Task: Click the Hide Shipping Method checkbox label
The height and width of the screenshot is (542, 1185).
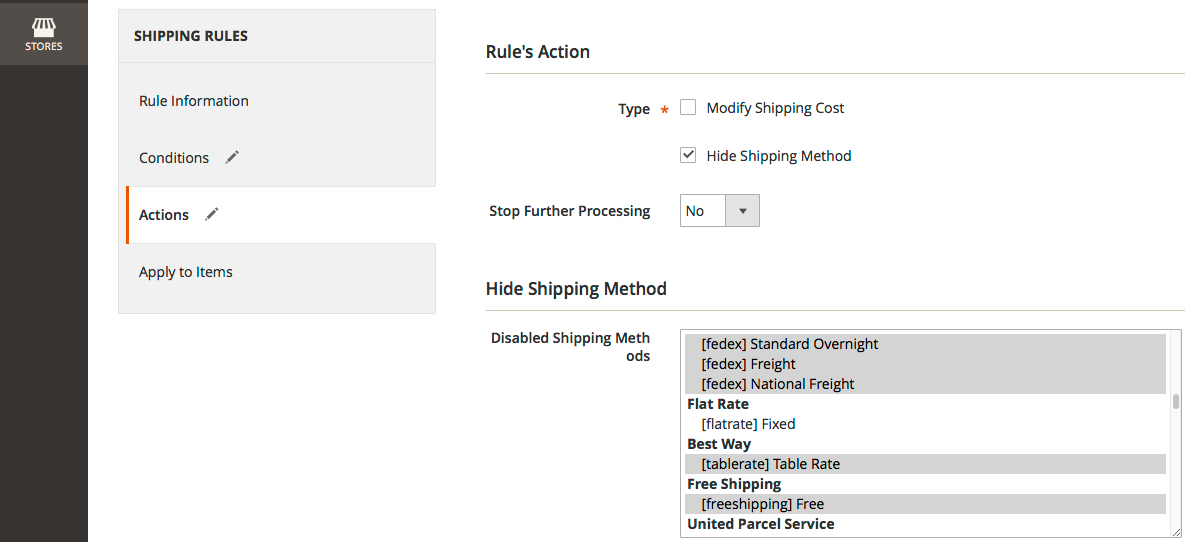Action: click(778, 156)
